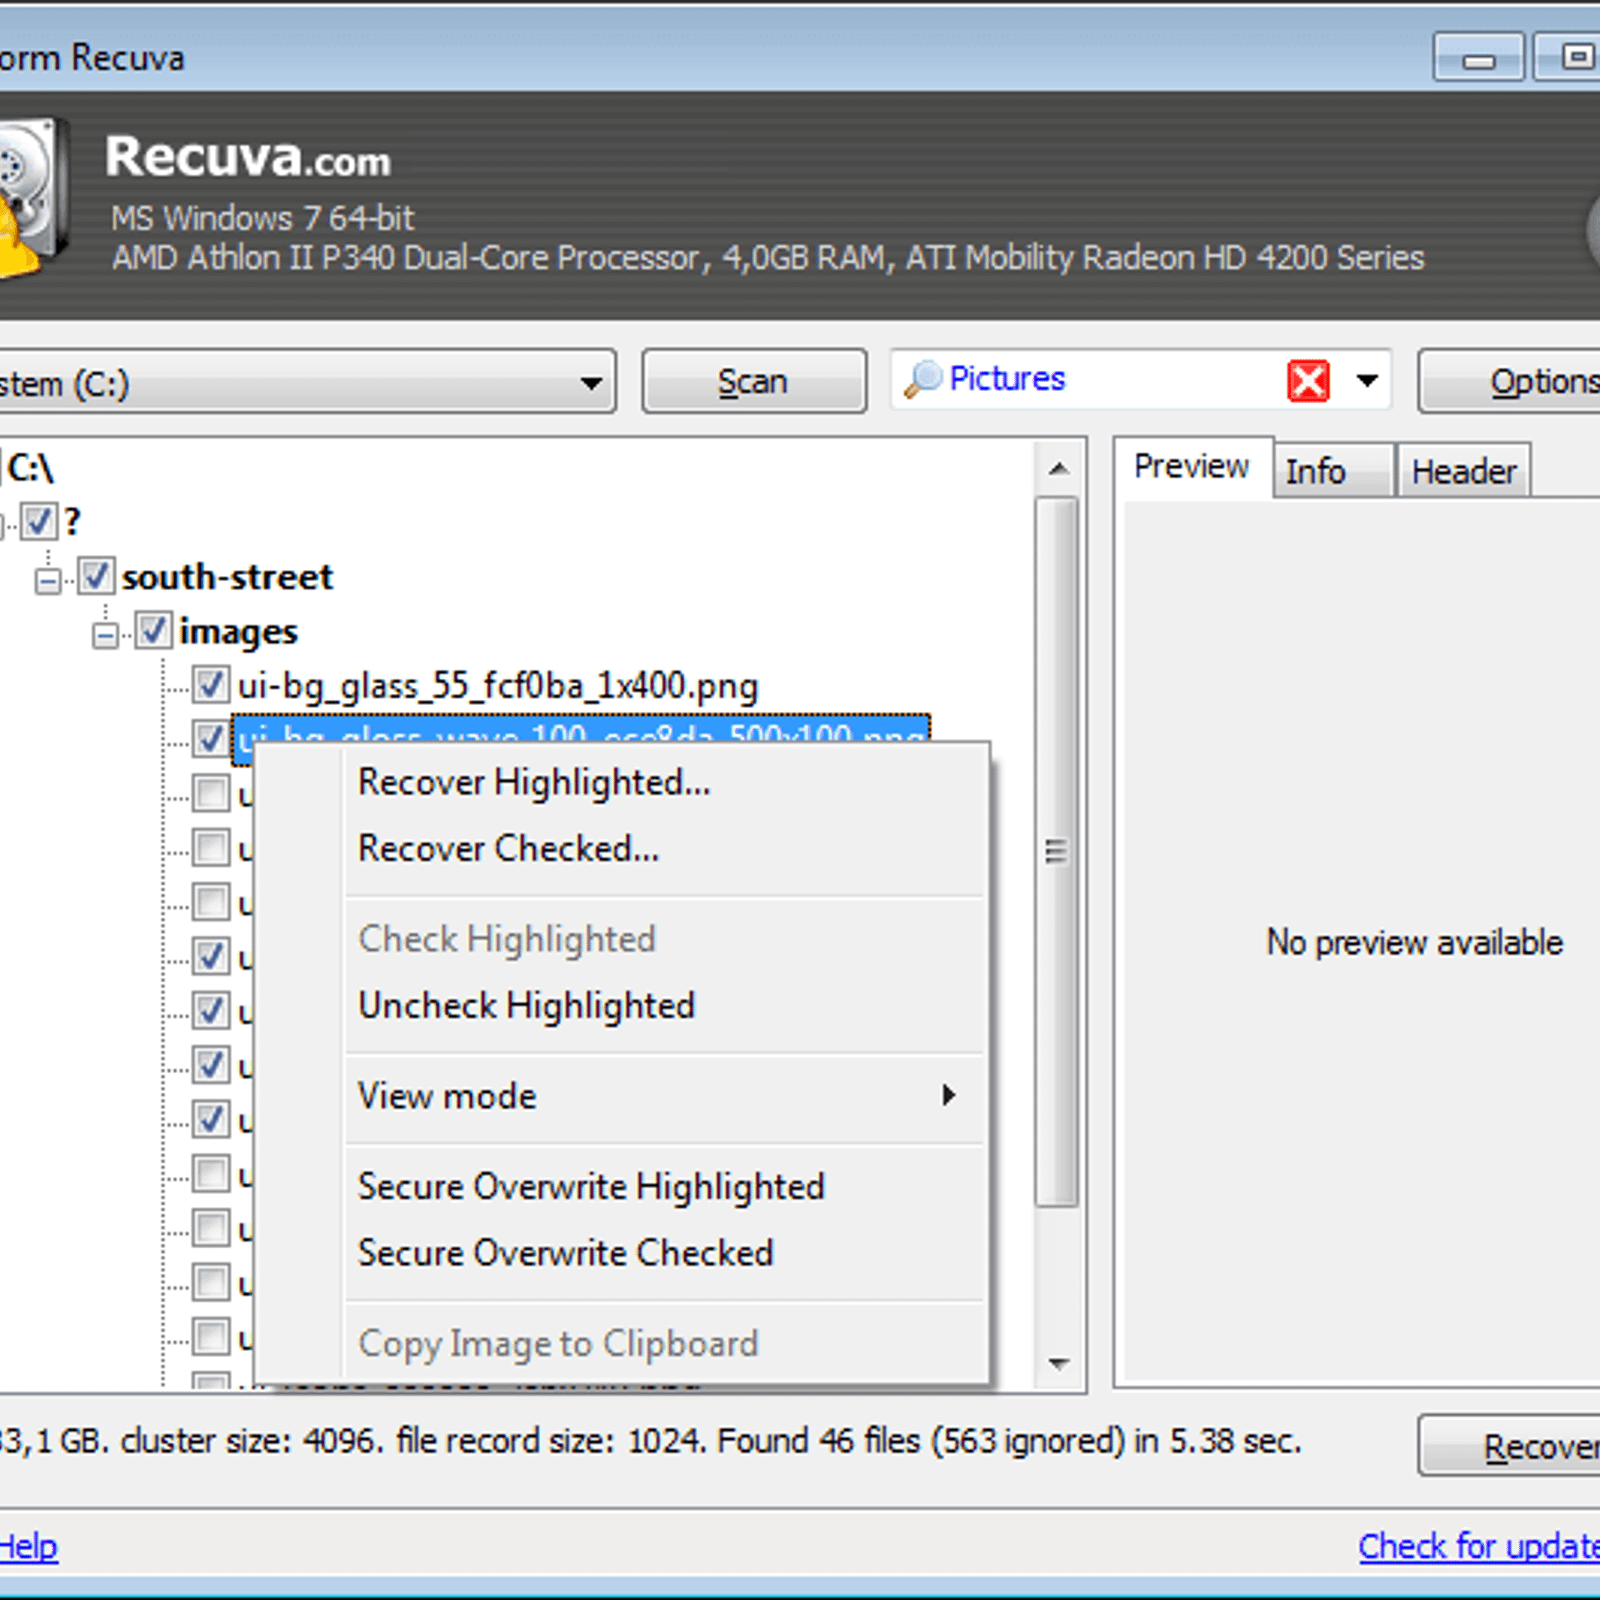The height and width of the screenshot is (1600, 1600).
Task: Open the Options dialog
Action: pos(1510,381)
